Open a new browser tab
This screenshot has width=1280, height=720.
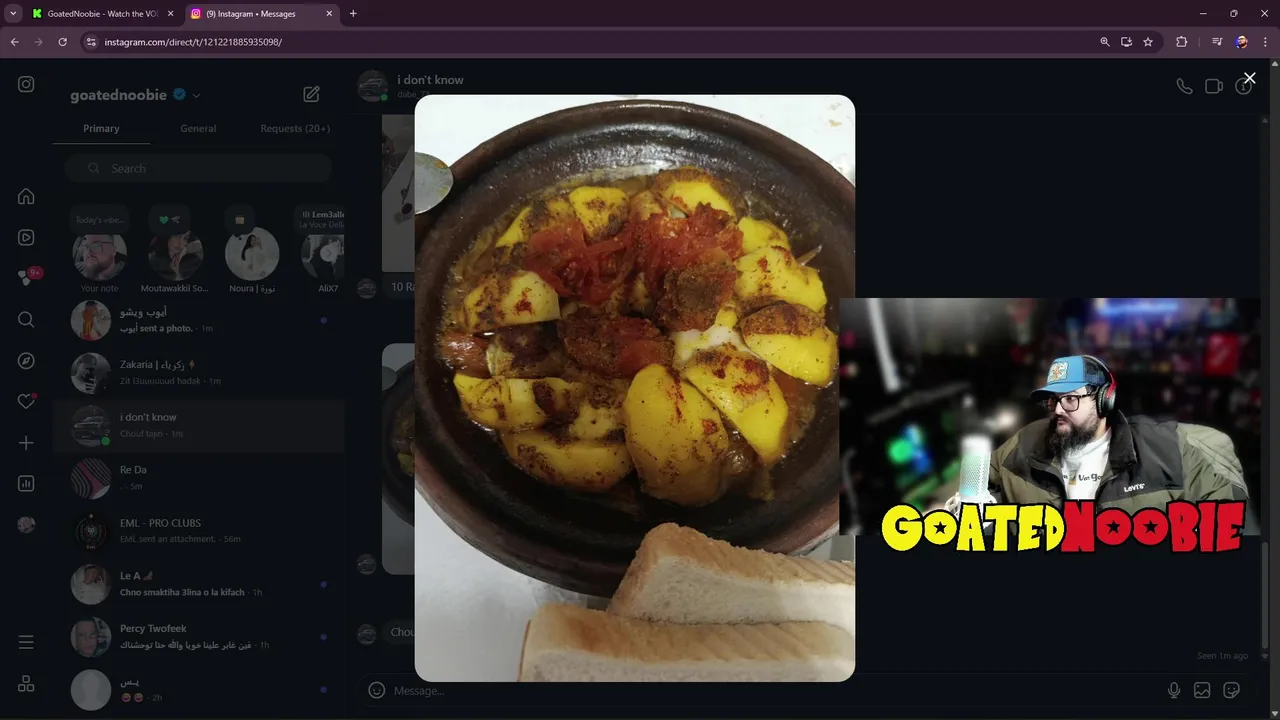[353, 14]
